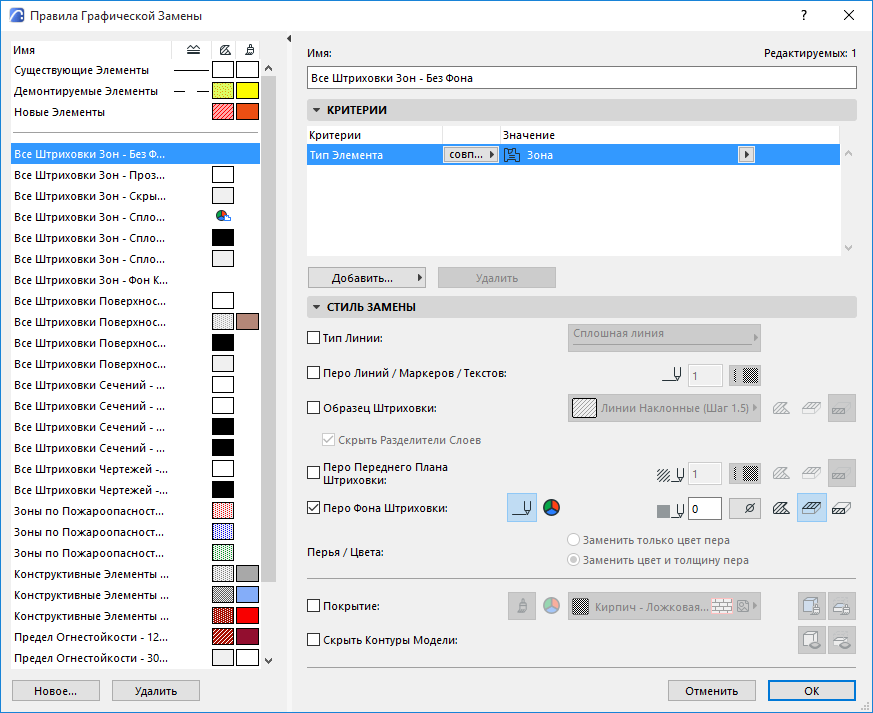Click the Имя rule name field
The image size is (873, 713).
582,78
